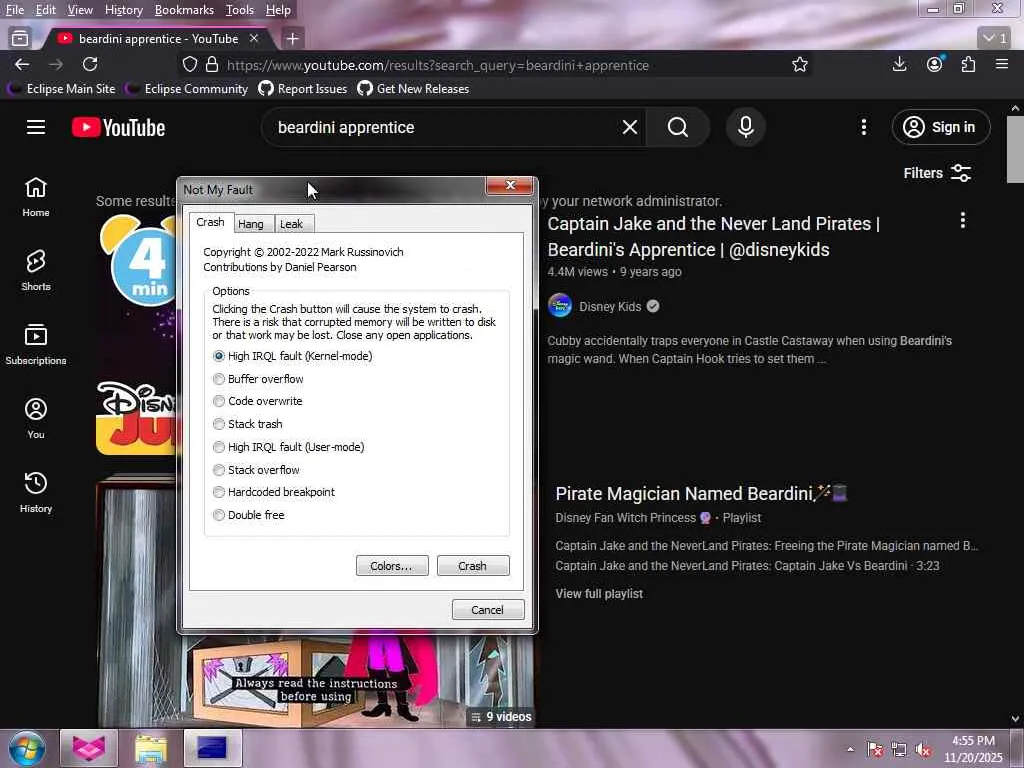The width and height of the screenshot is (1024, 768).
Task: Open the 9 videos playlist thumbnail
Action: pyautogui.click(x=315, y=600)
